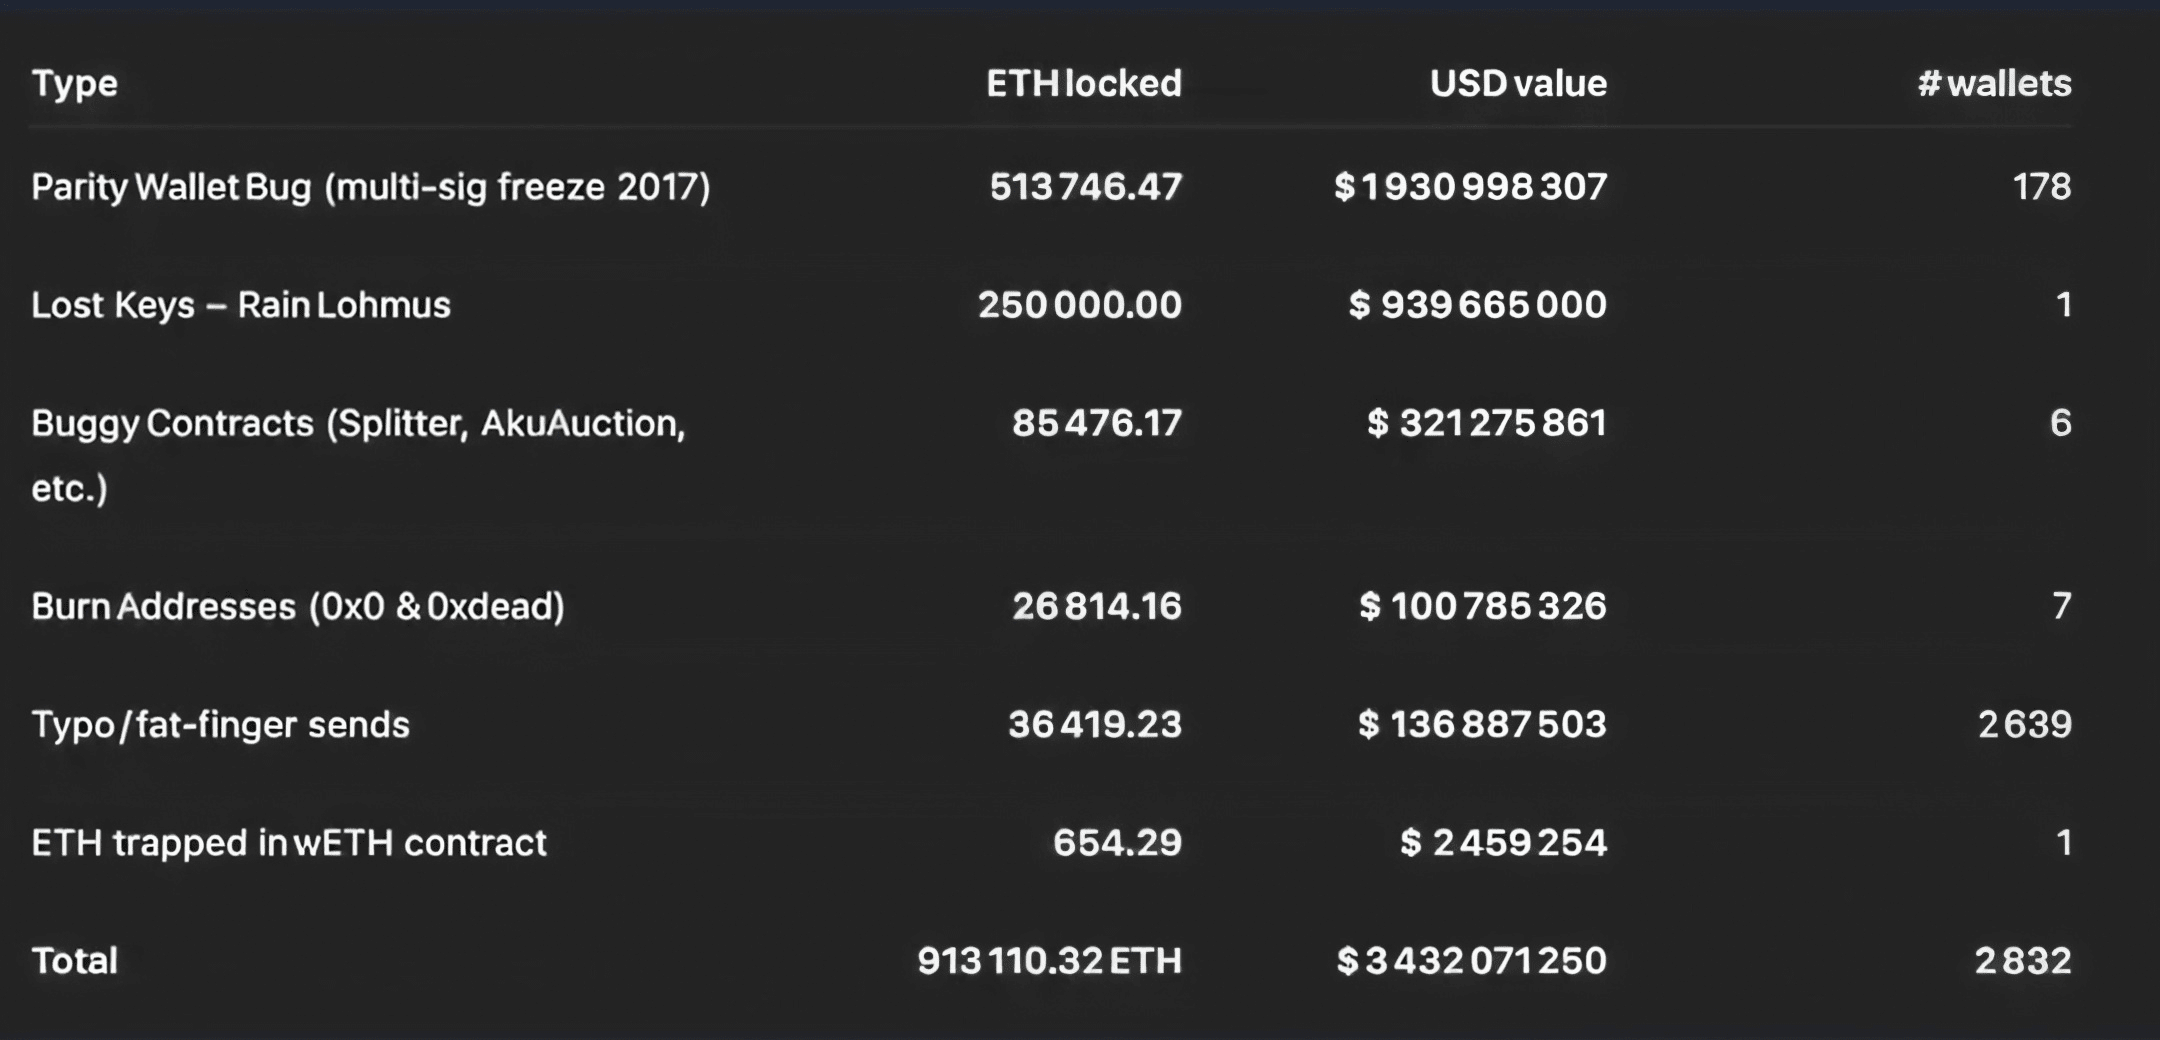Click the 178 wallets count cell
2160x1040 pixels.
pos(2042,187)
